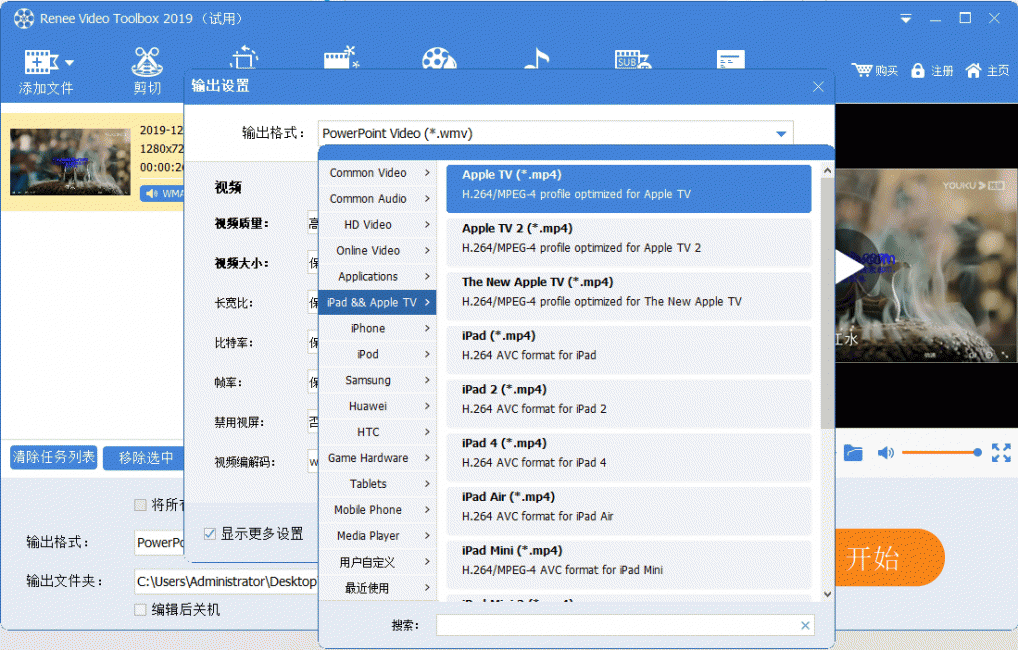Screen dimensions: 1018x650
Task: Open the SUB subtitle tool
Action: (632, 59)
